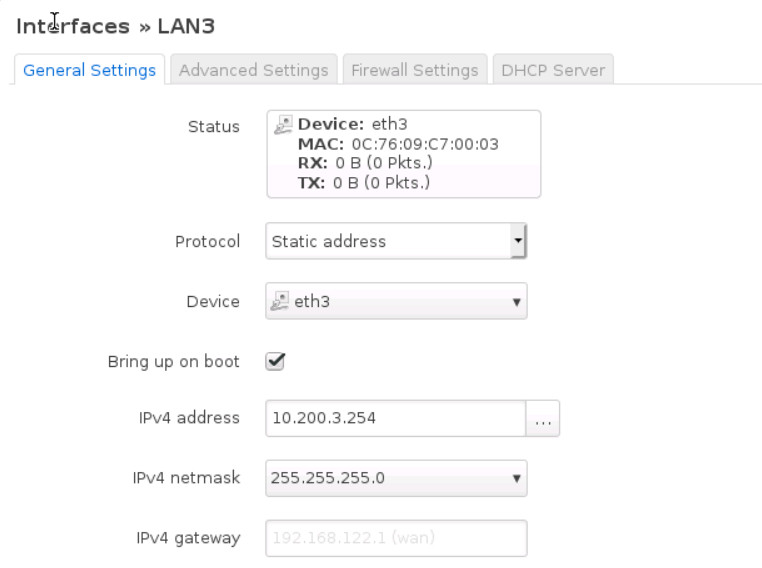762x568 pixels.
Task: Toggle the Bring up on boot checkbox
Action: (x=276, y=361)
